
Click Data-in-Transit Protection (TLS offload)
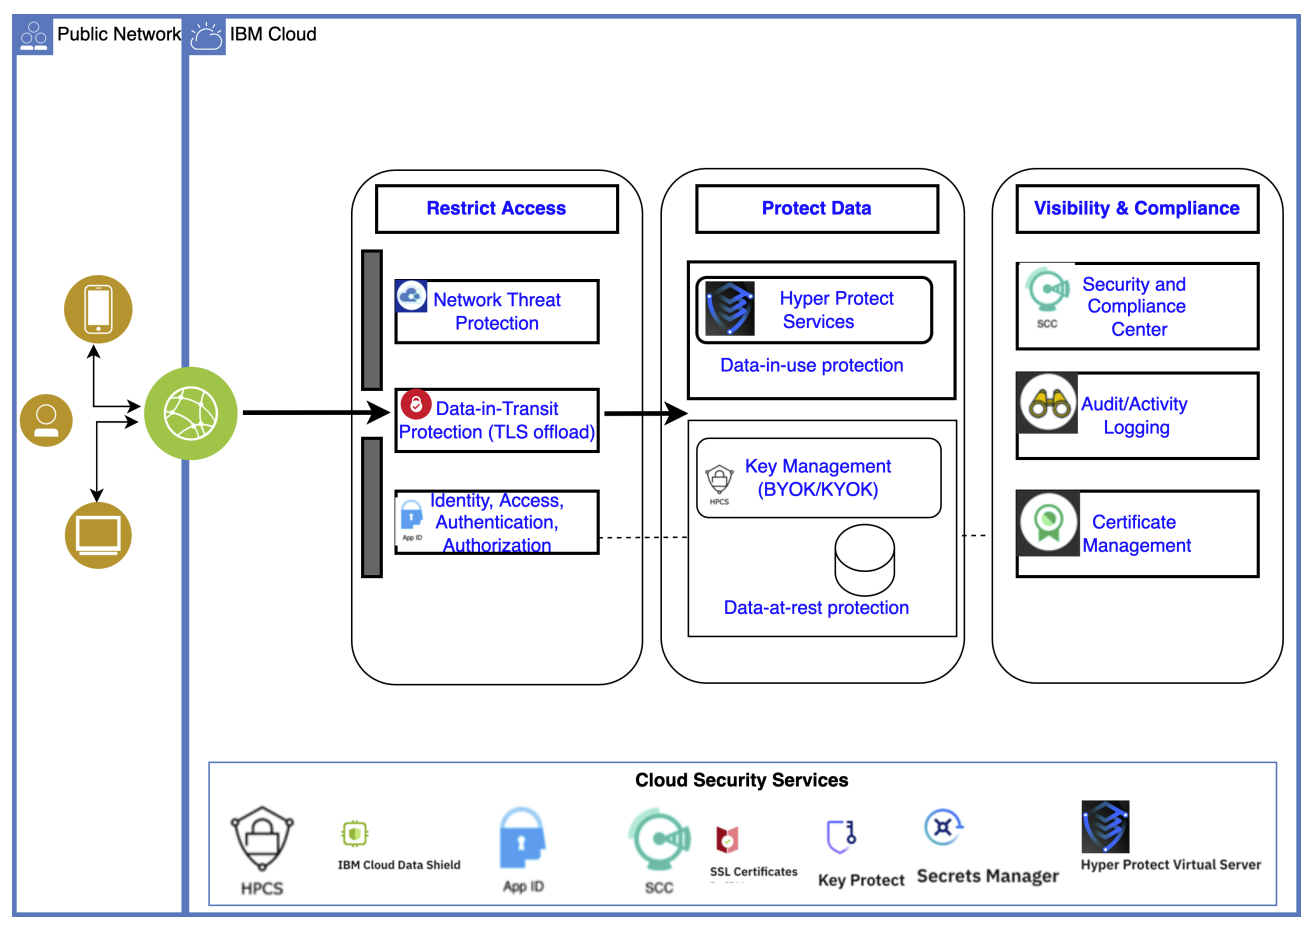(497, 420)
